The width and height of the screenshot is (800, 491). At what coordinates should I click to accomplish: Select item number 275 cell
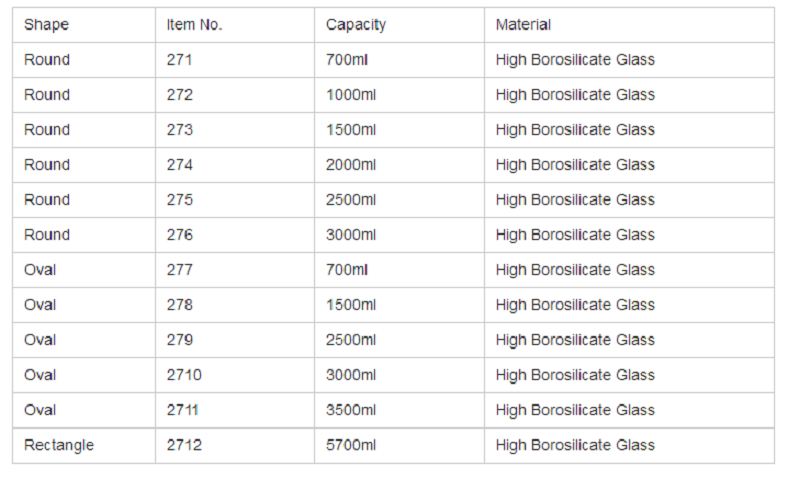pyautogui.click(x=180, y=200)
